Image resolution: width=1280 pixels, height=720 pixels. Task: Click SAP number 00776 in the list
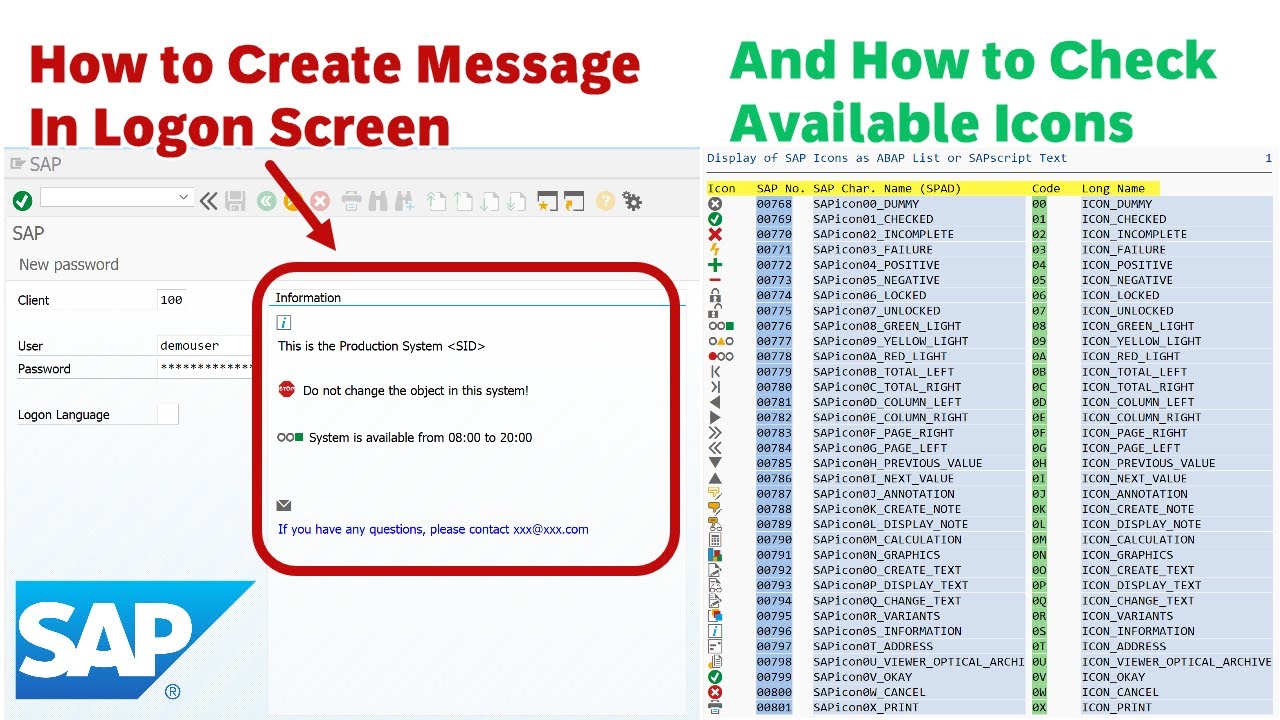pyautogui.click(x=774, y=326)
